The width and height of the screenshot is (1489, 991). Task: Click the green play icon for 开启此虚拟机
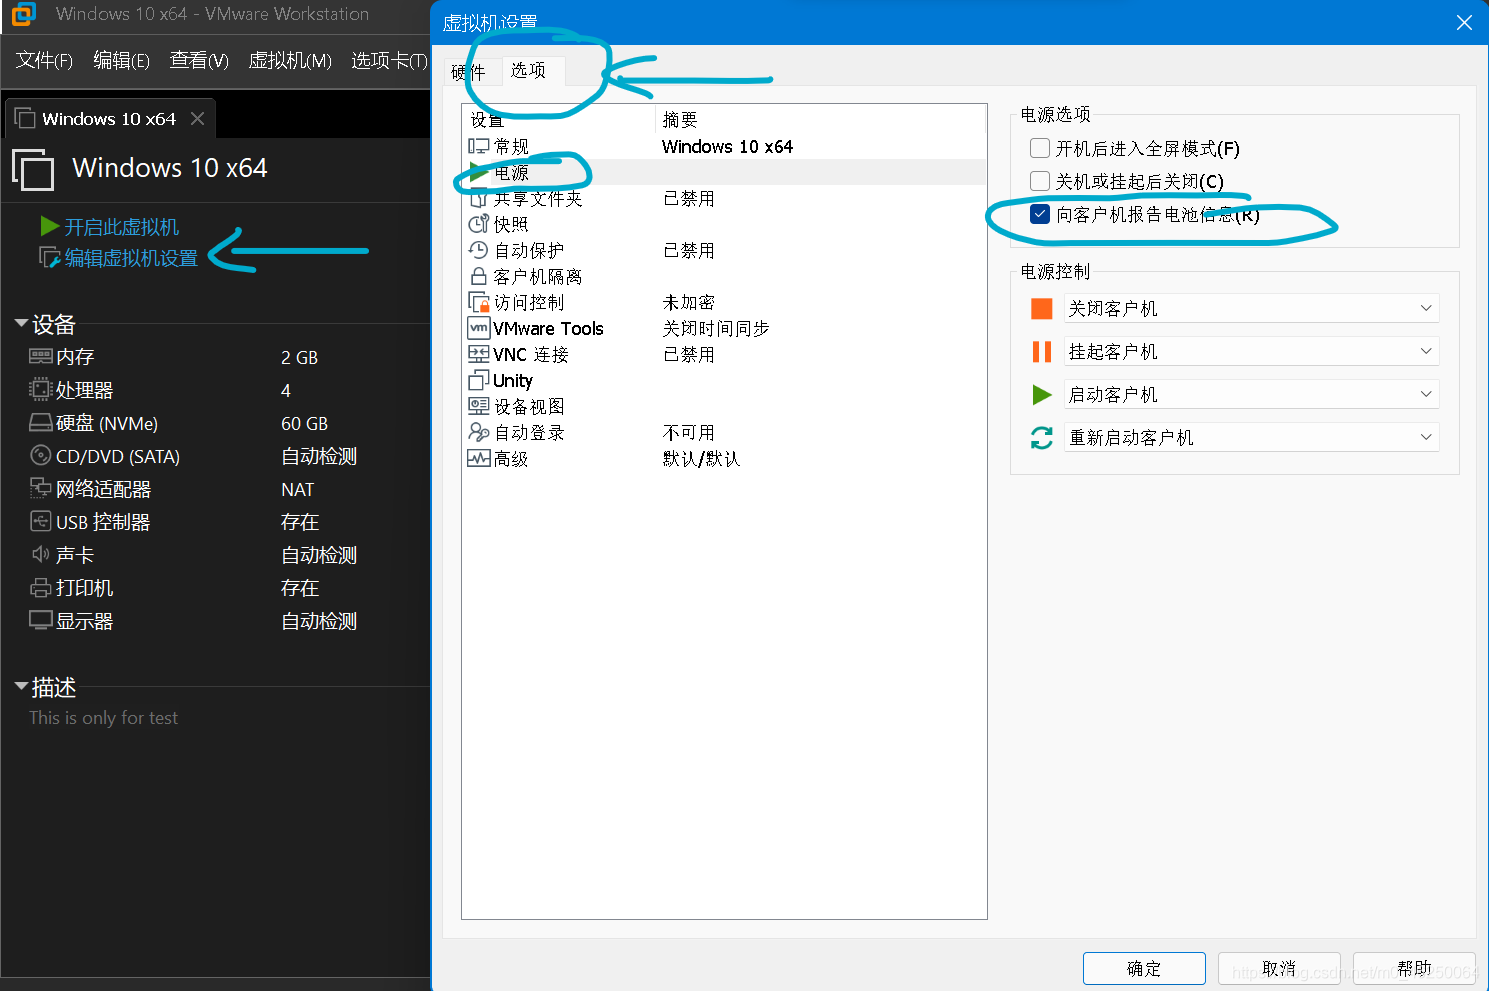(x=50, y=226)
